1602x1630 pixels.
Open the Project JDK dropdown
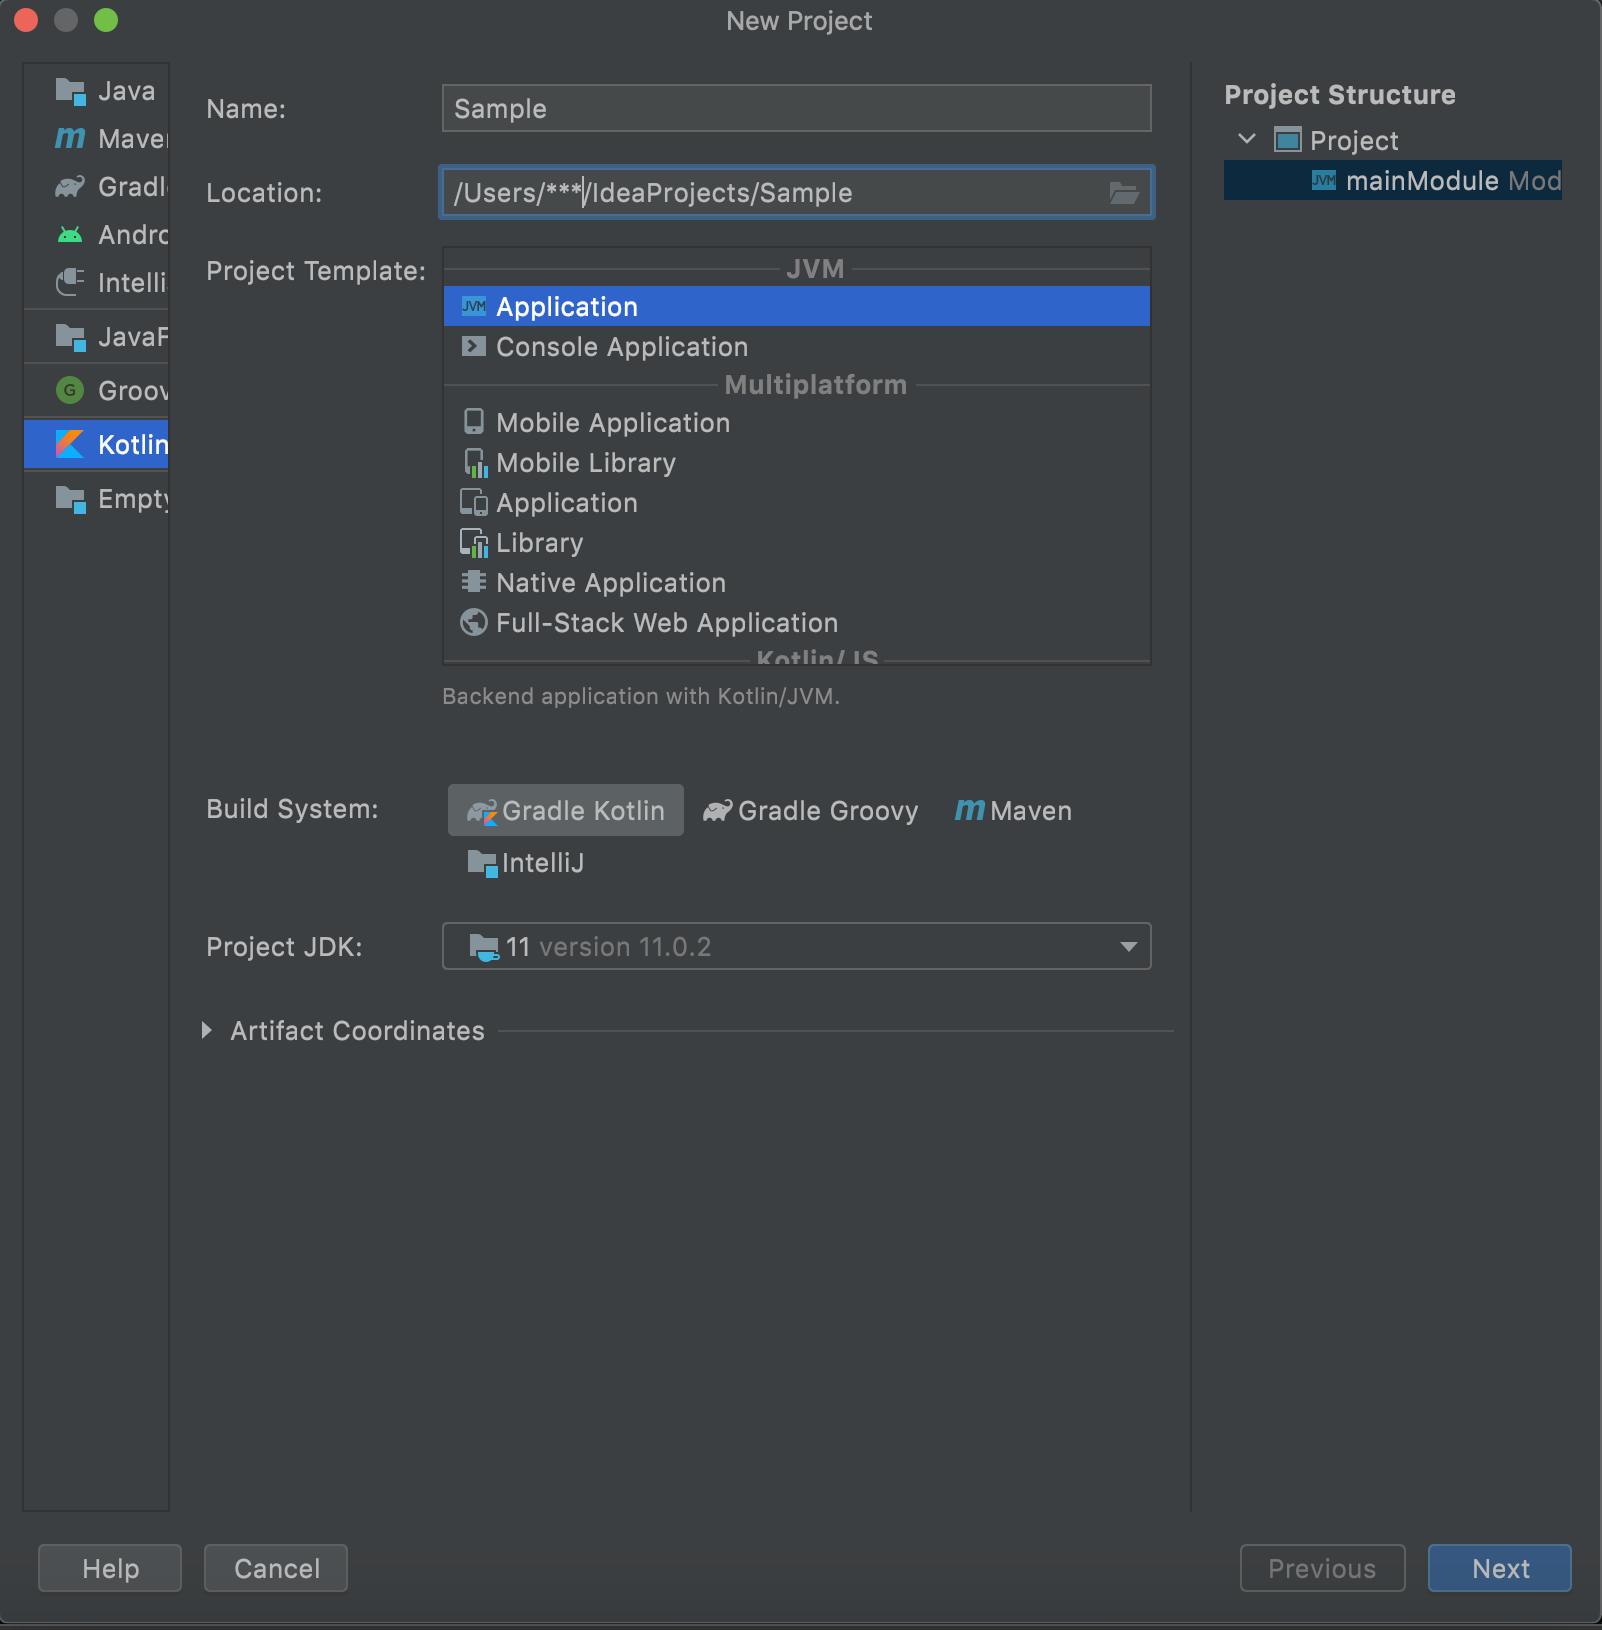tap(796, 946)
